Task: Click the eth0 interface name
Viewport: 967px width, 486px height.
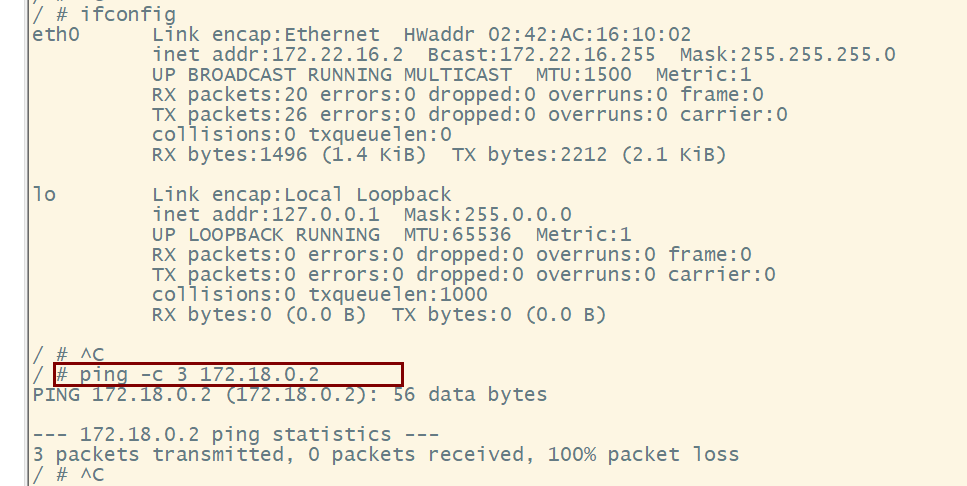Action: click(x=56, y=35)
